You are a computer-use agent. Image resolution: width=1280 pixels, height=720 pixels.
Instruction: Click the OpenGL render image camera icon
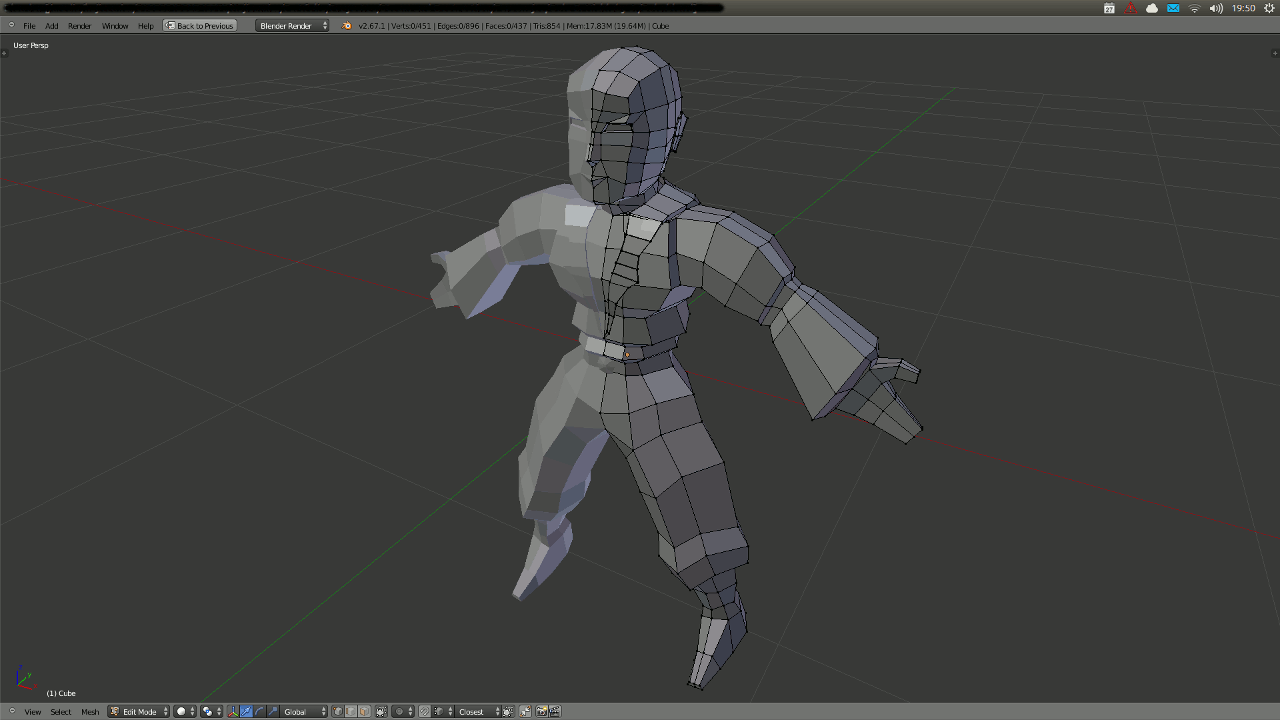(x=541, y=712)
